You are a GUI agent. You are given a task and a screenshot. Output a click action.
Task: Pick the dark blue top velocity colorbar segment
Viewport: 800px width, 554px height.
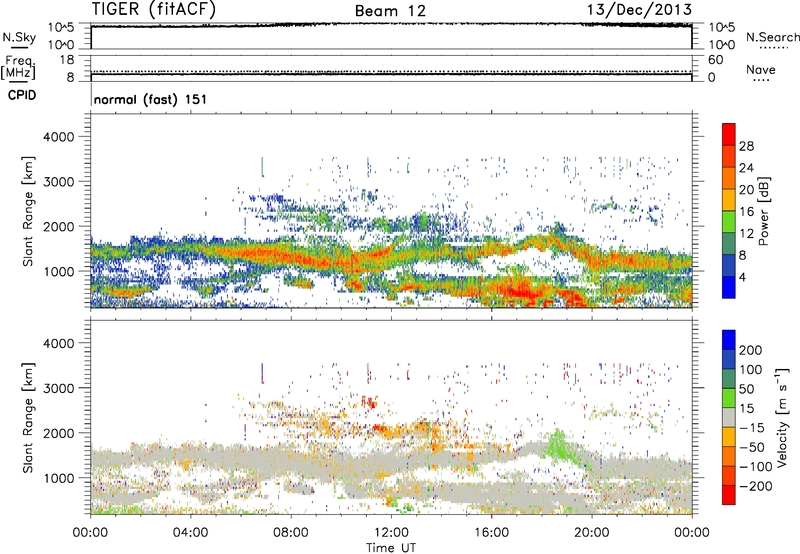[729, 340]
